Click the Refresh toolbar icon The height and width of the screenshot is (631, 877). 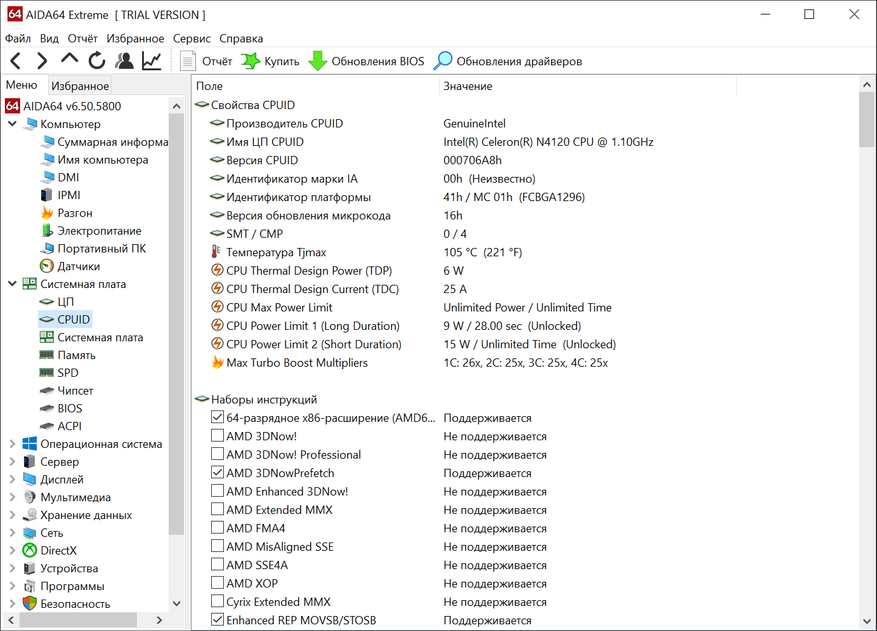97,61
